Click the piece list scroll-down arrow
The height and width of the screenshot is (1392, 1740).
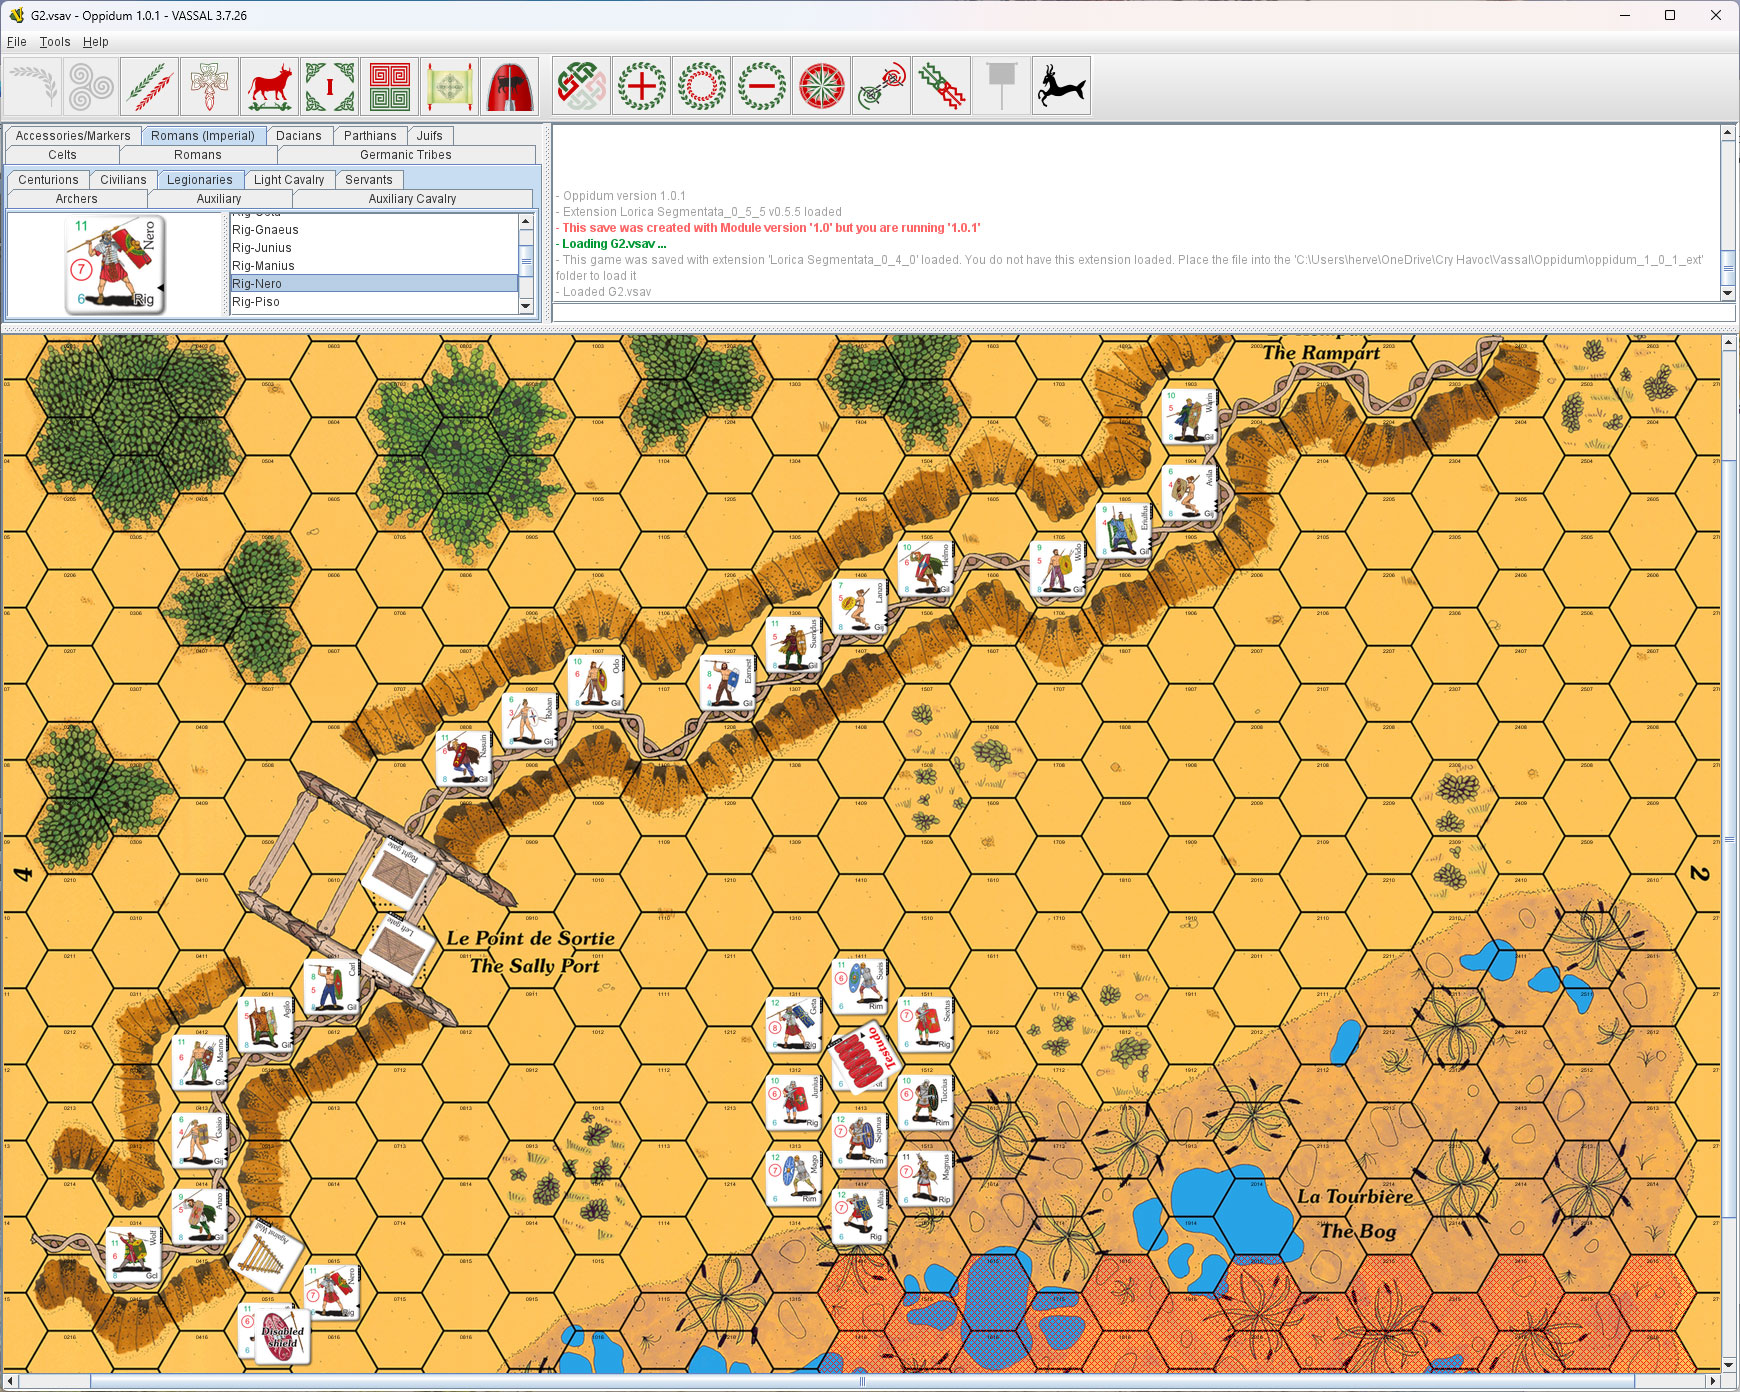(526, 308)
